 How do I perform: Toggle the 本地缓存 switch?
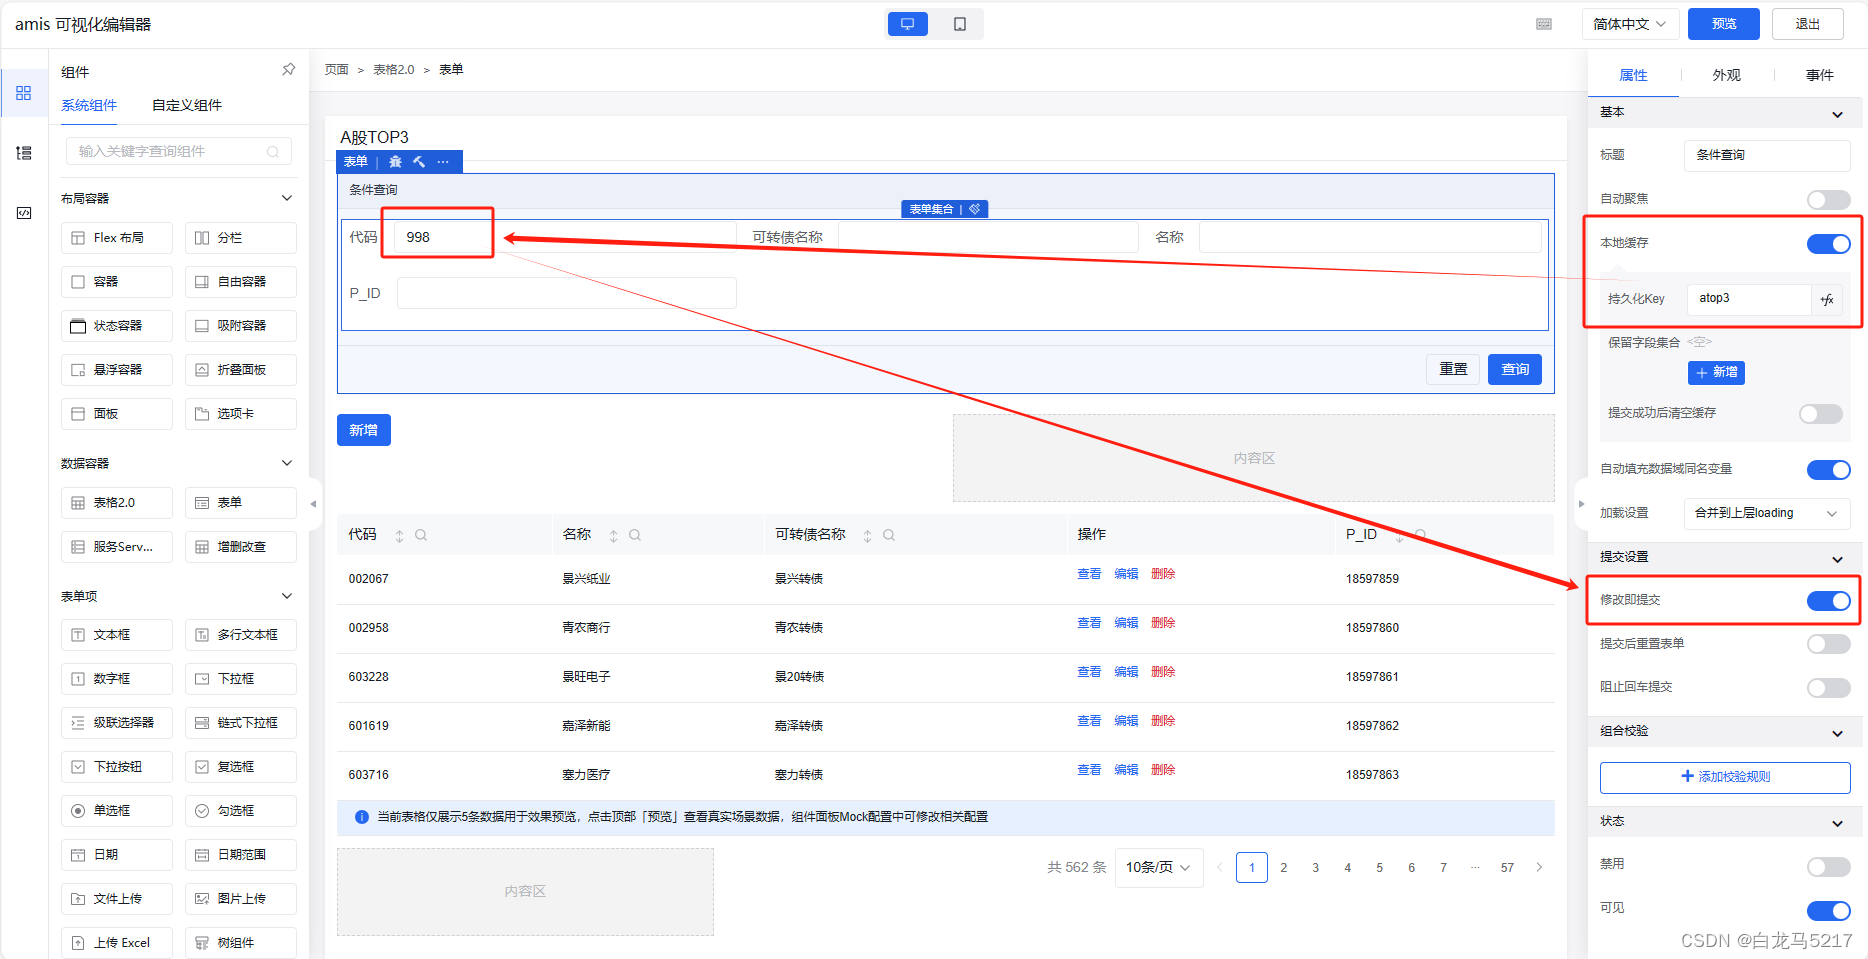1828,244
